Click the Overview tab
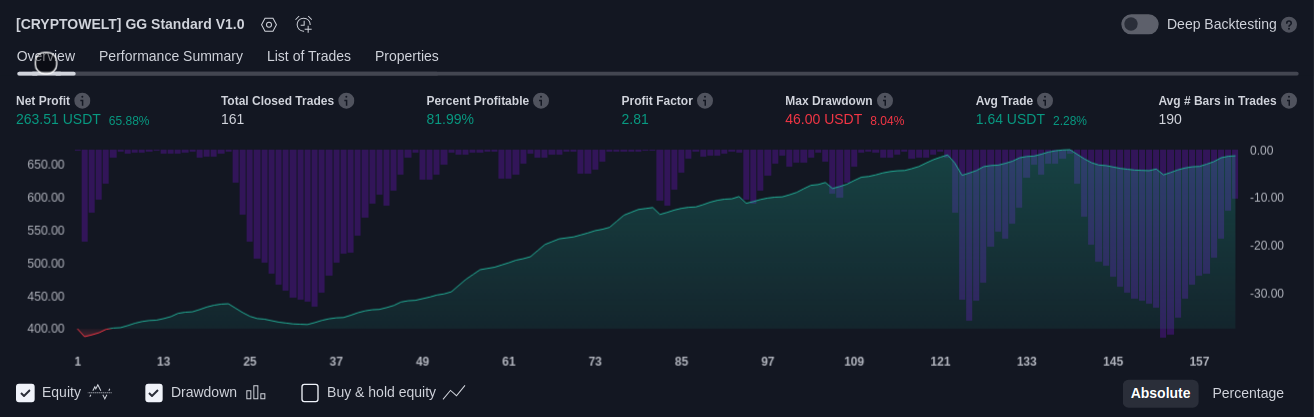The image size is (1314, 417). click(x=46, y=56)
